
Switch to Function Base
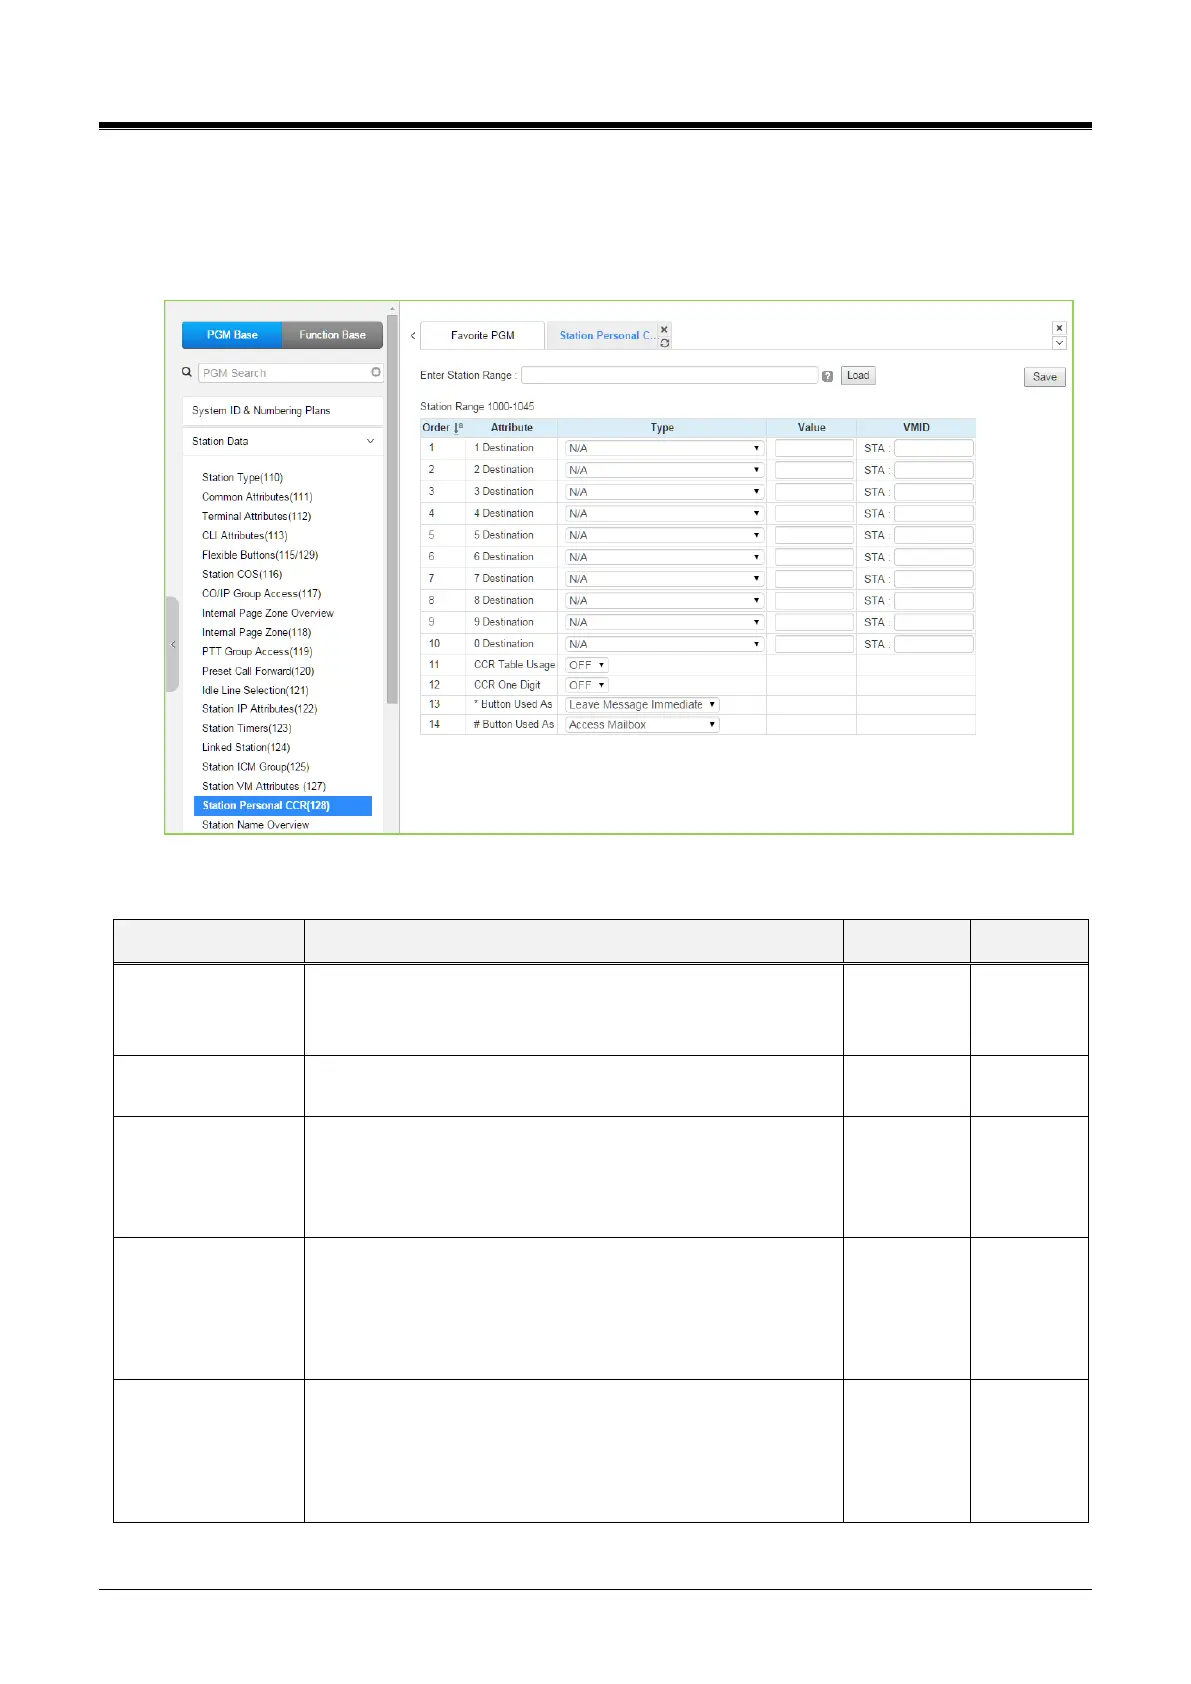pyautogui.click(x=332, y=335)
